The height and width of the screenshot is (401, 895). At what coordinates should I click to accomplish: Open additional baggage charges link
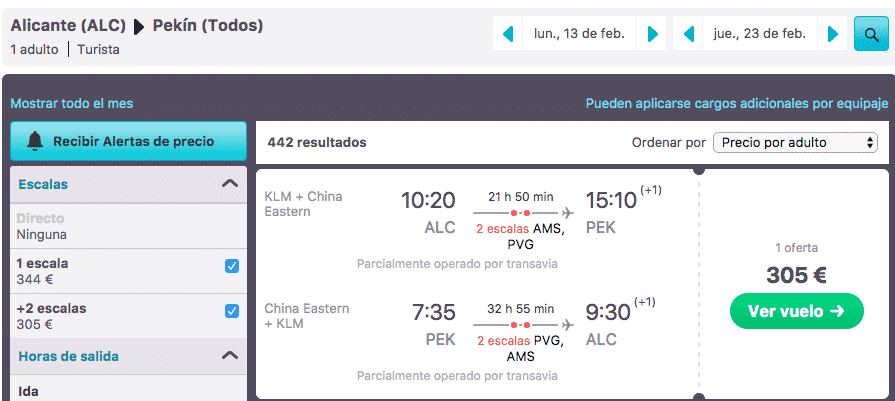(737, 104)
